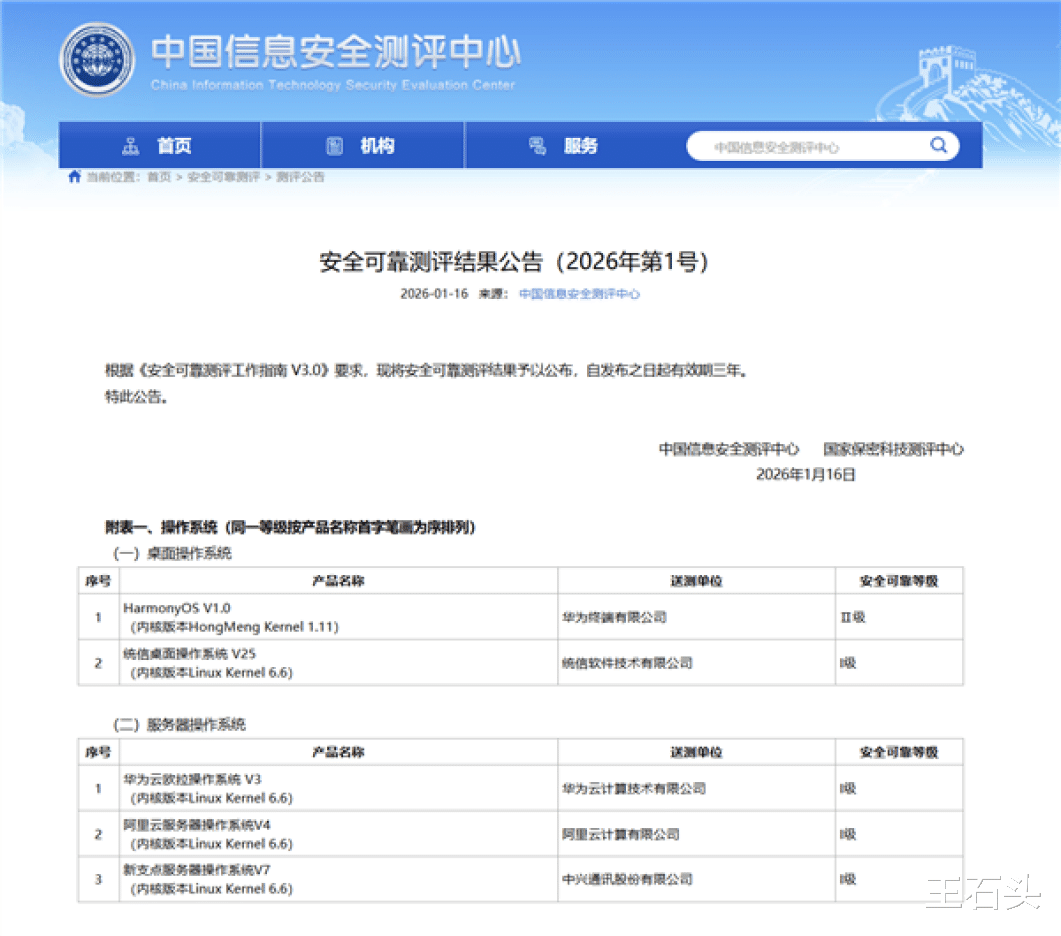Click the 产品名称 header in desktop table
This screenshot has height=936, width=1061.
click(338, 581)
